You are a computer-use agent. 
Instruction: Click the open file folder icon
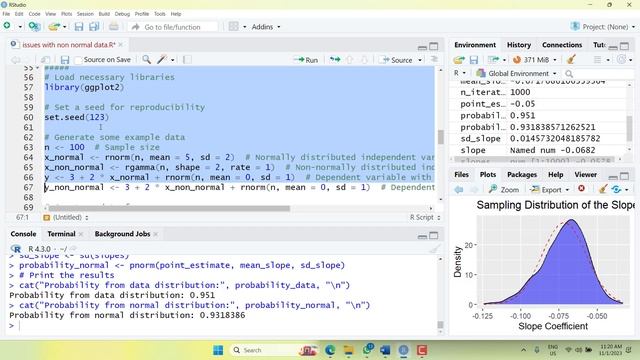click(x=53, y=27)
